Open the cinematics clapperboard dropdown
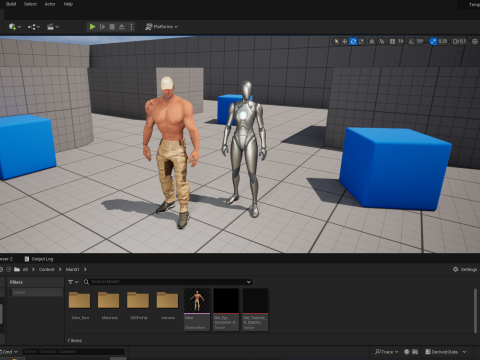Image resolution: width=480 pixels, height=360 pixels. [x=53, y=27]
